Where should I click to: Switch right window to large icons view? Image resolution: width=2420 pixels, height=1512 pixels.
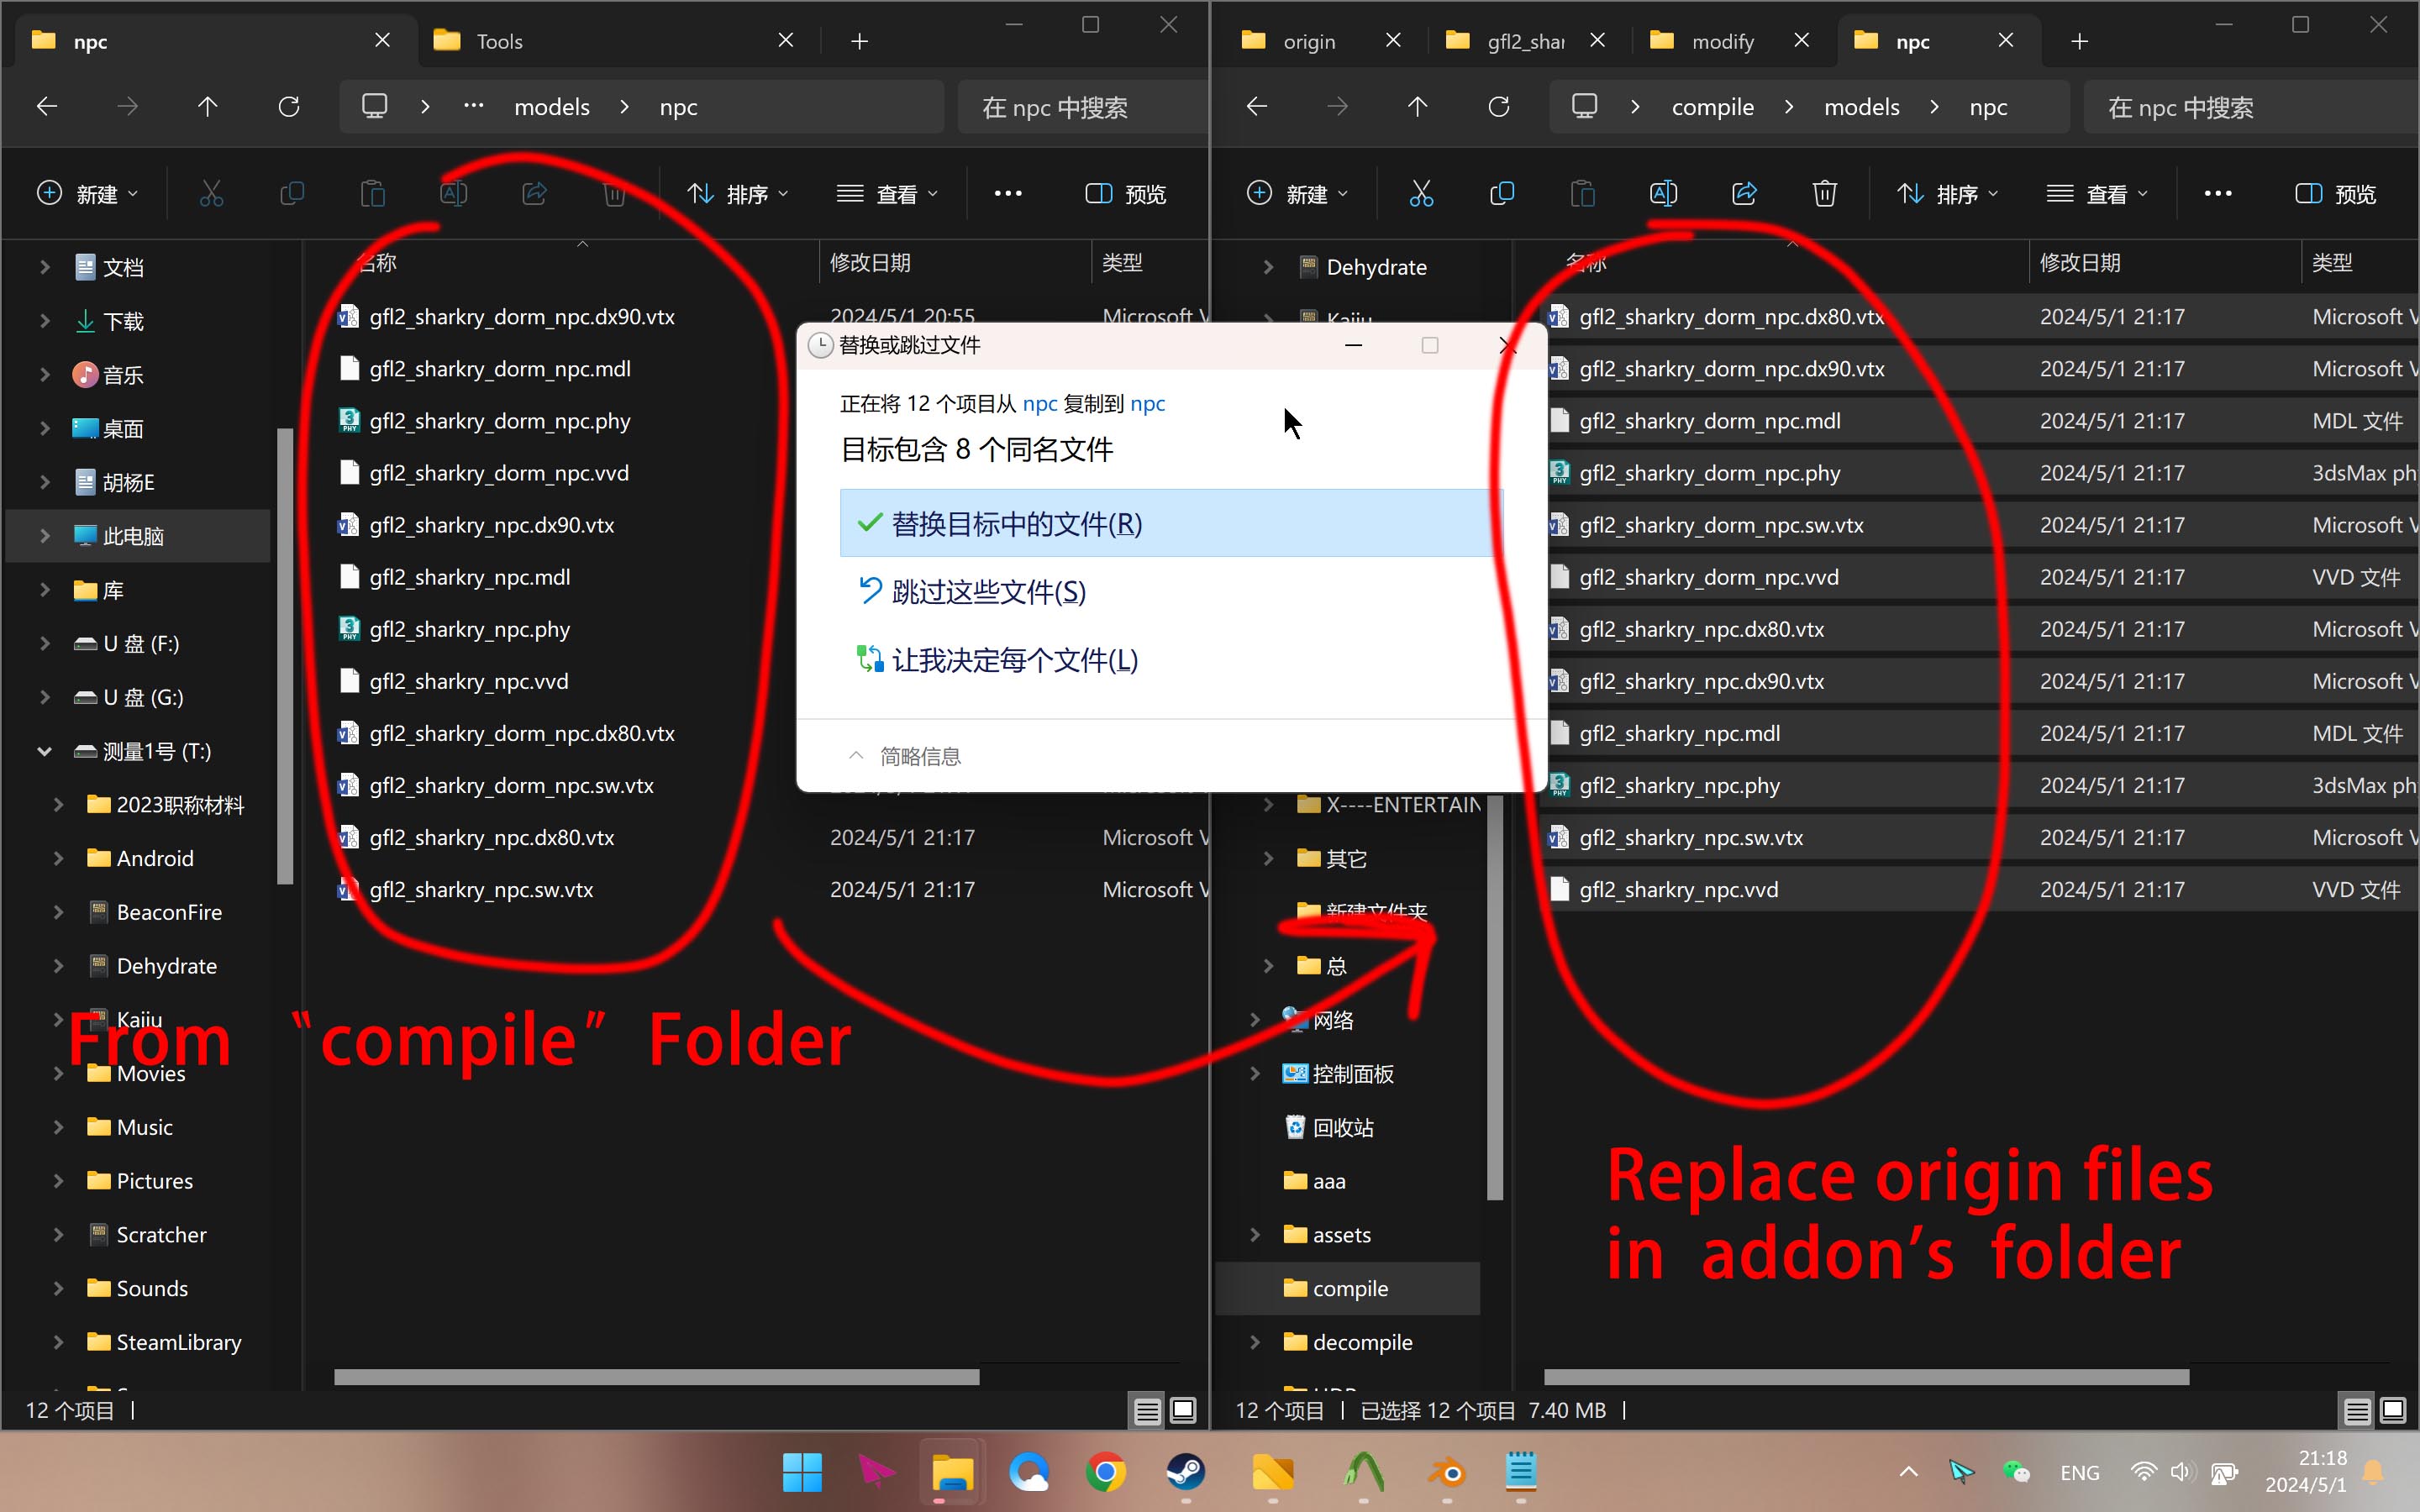pyautogui.click(x=2393, y=1410)
